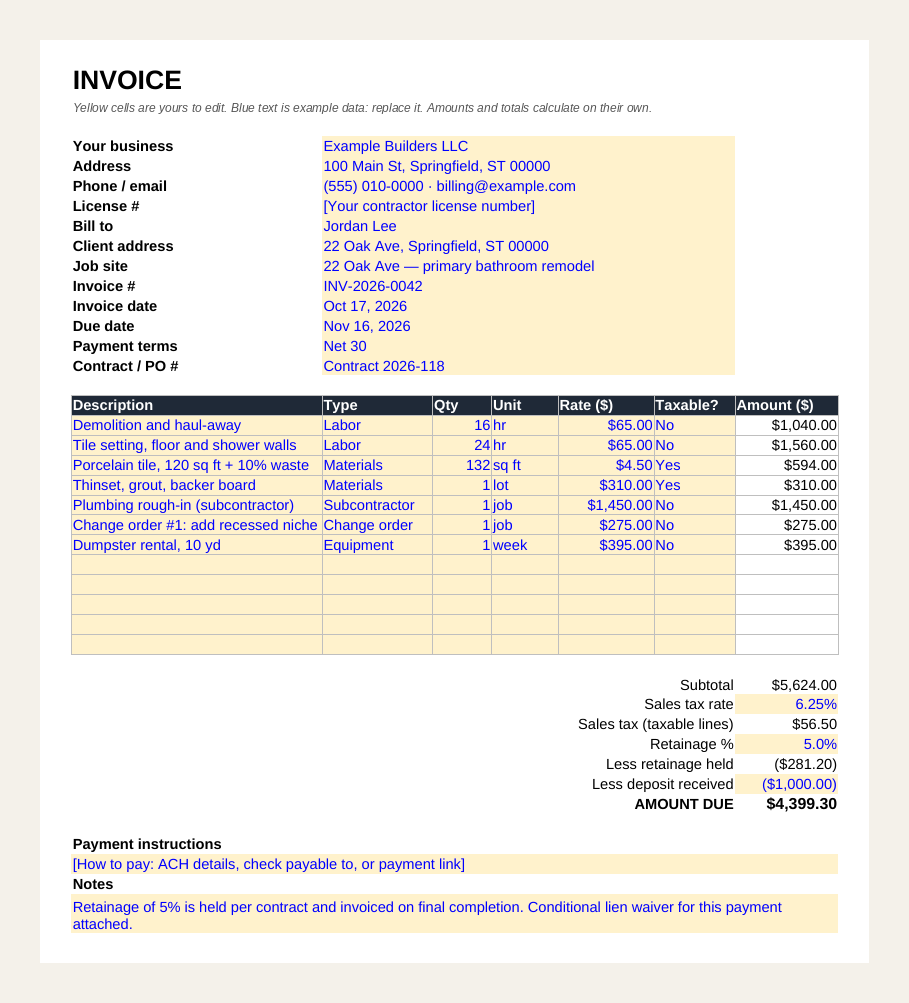The height and width of the screenshot is (1003, 909).
Task: Select the Example Builders LLC business name cell
Action: [x=528, y=146]
